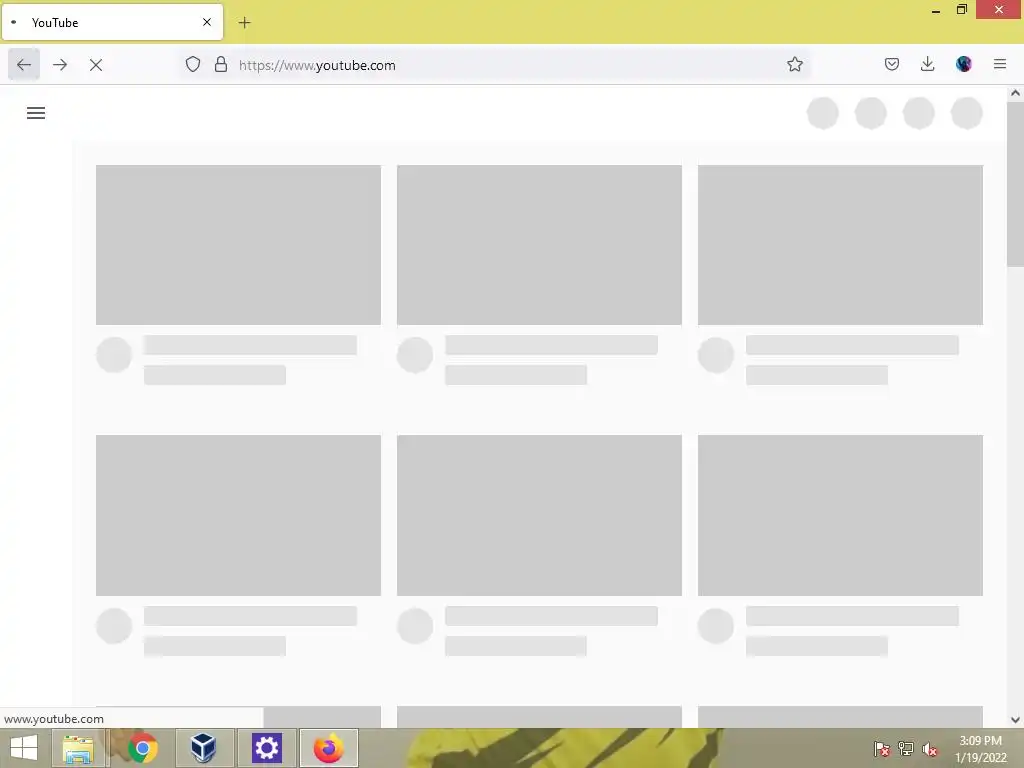Open the Action Center flag icon
Screen dimensions: 1024x768
tap(882, 749)
